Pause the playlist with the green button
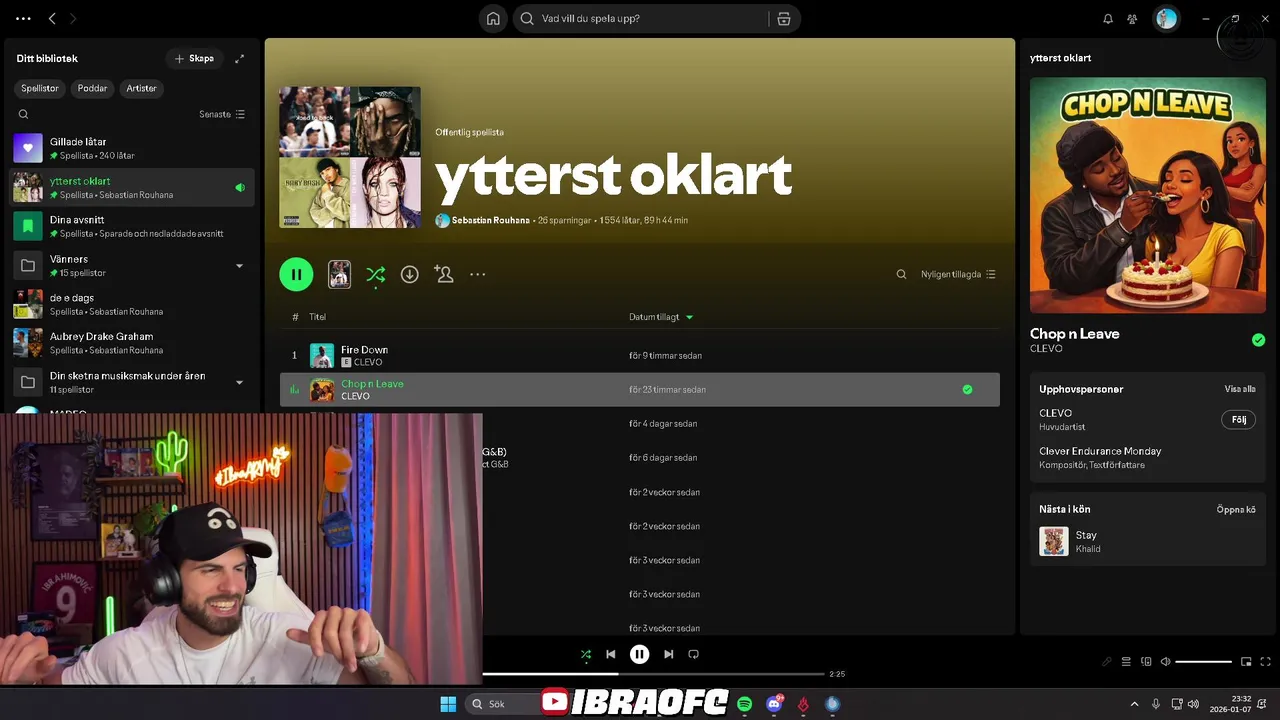Screen dimensions: 1280x720 [296, 274]
